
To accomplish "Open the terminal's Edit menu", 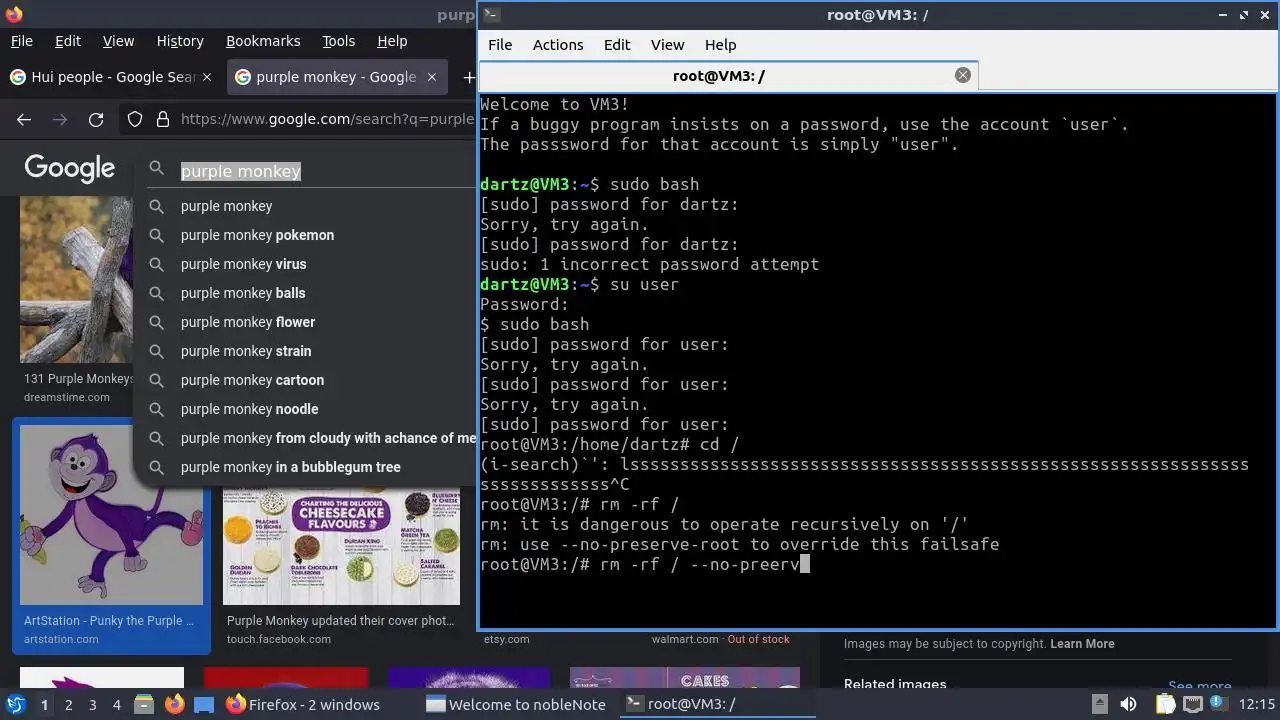I will pos(617,45).
